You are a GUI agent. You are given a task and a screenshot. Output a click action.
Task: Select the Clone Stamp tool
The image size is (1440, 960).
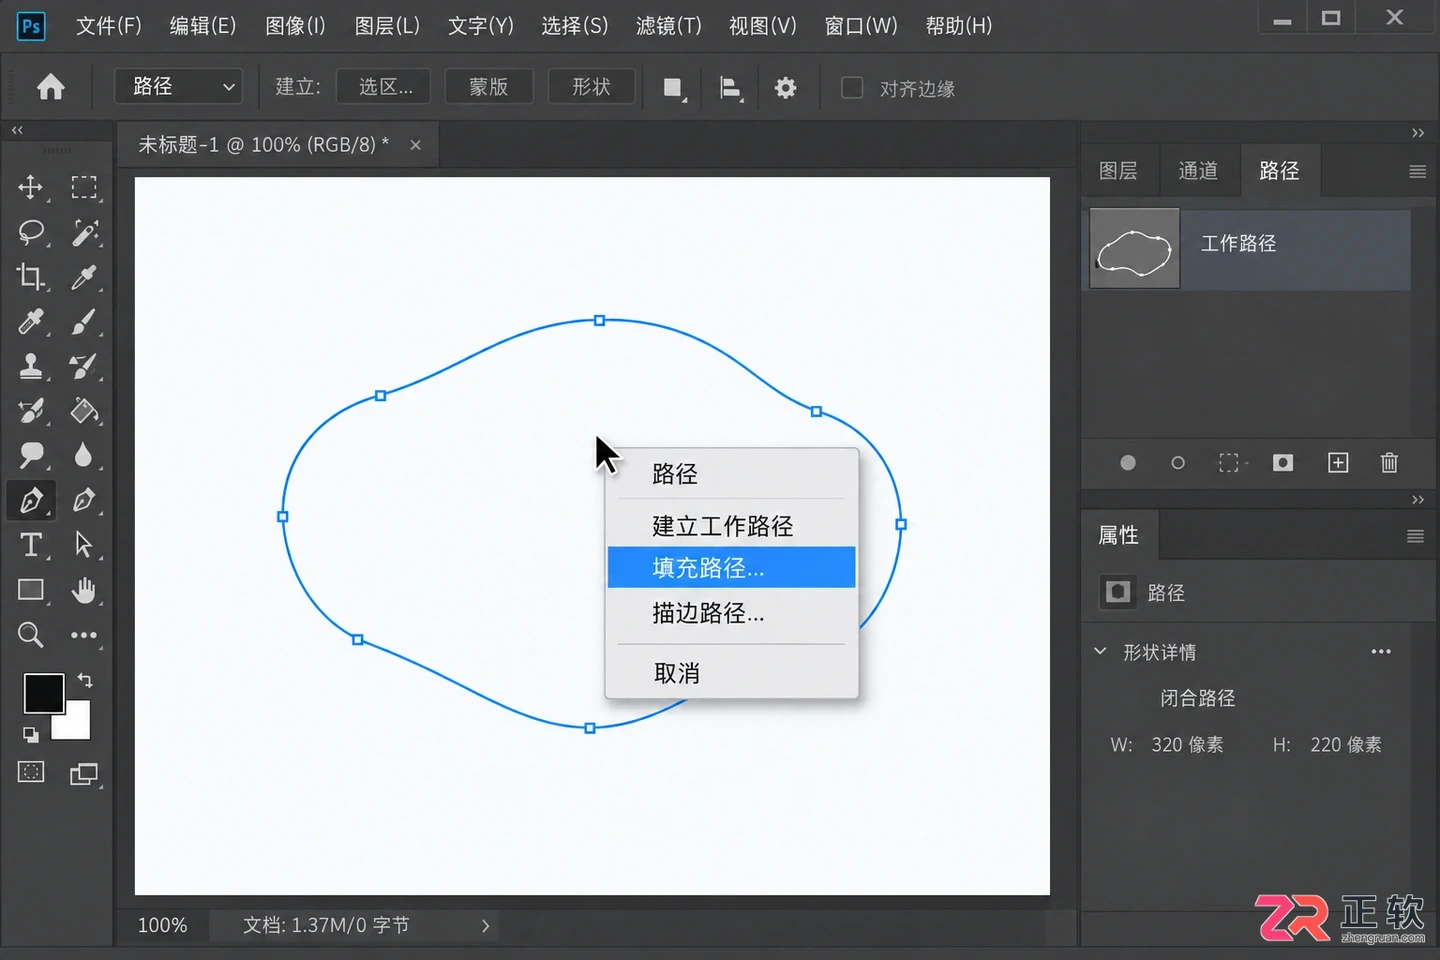(31, 366)
